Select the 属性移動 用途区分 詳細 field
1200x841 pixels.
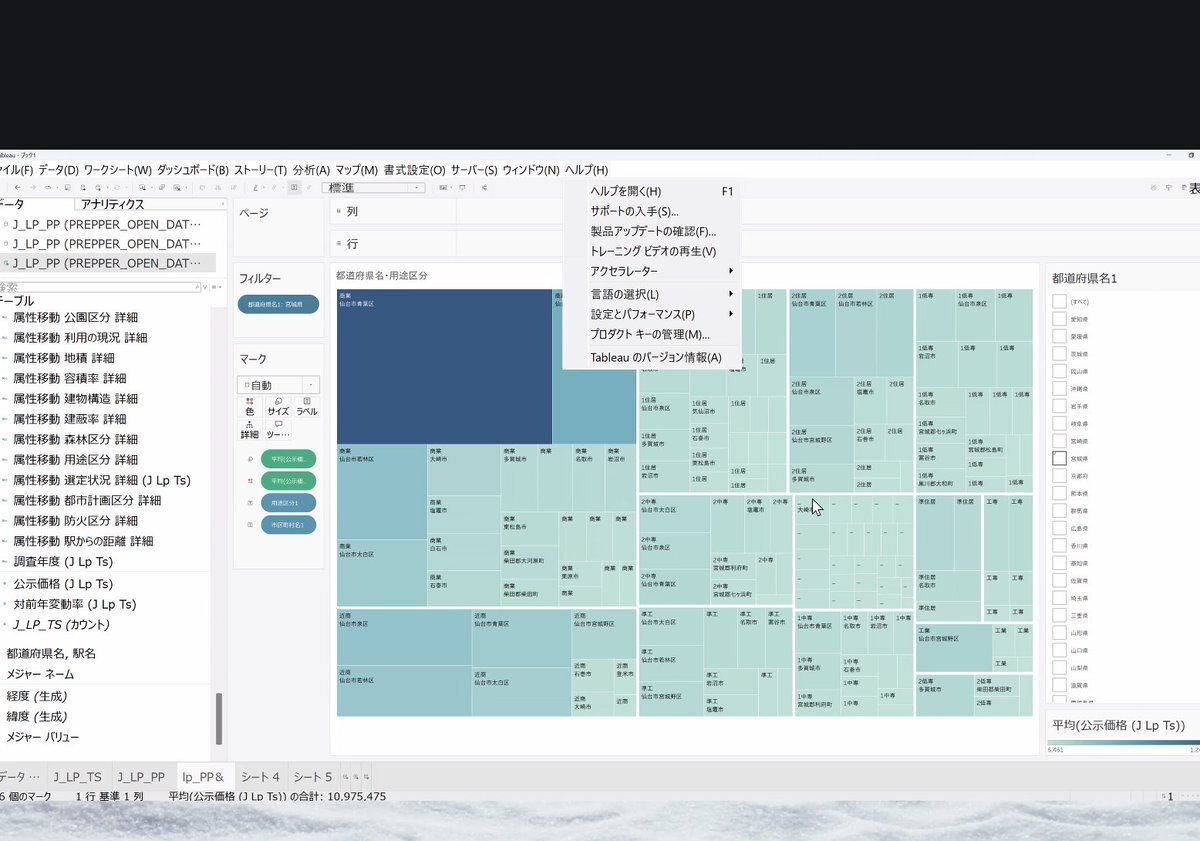point(75,459)
